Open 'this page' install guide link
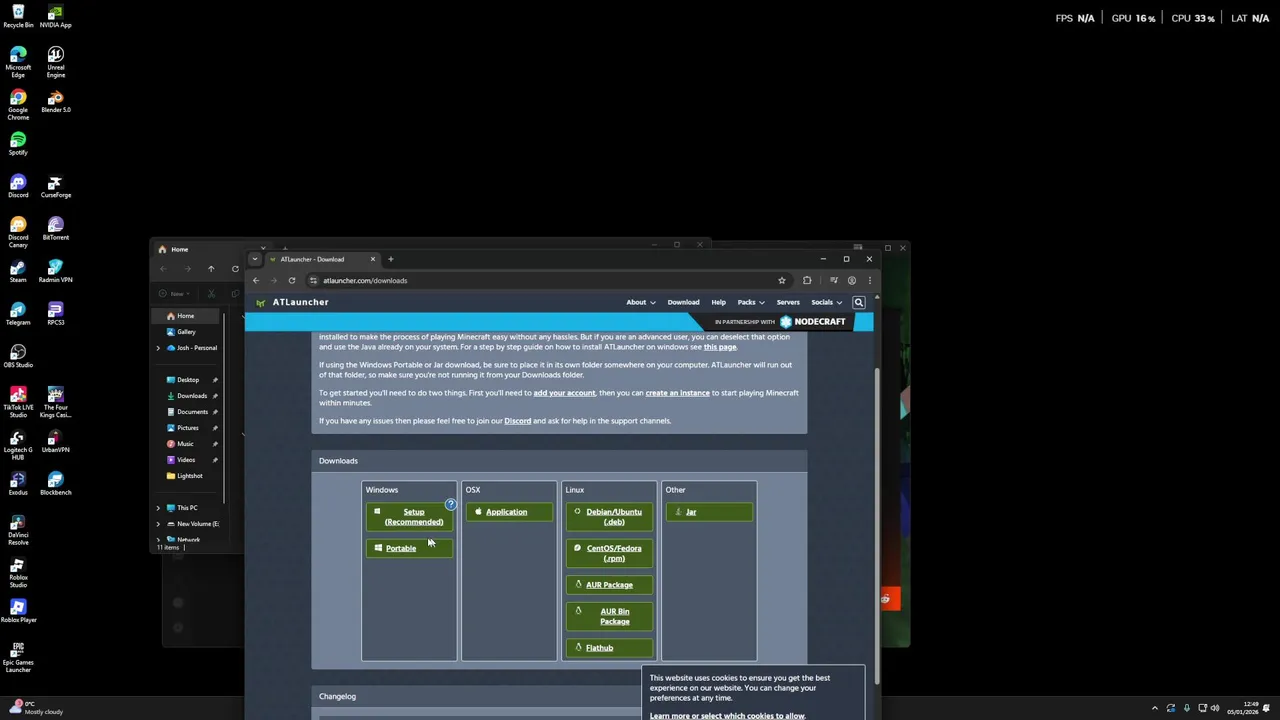The height and width of the screenshot is (720, 1280). (720, 347)
